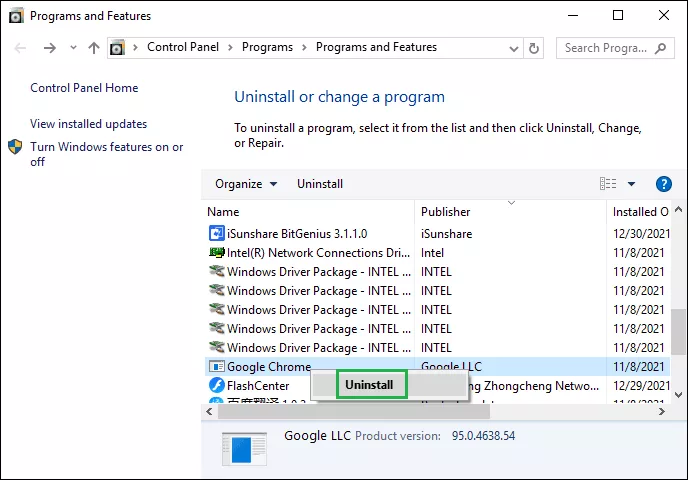The image size is (688, 480).
Task: Open Turn Windows features on or off
Action: 107,154
